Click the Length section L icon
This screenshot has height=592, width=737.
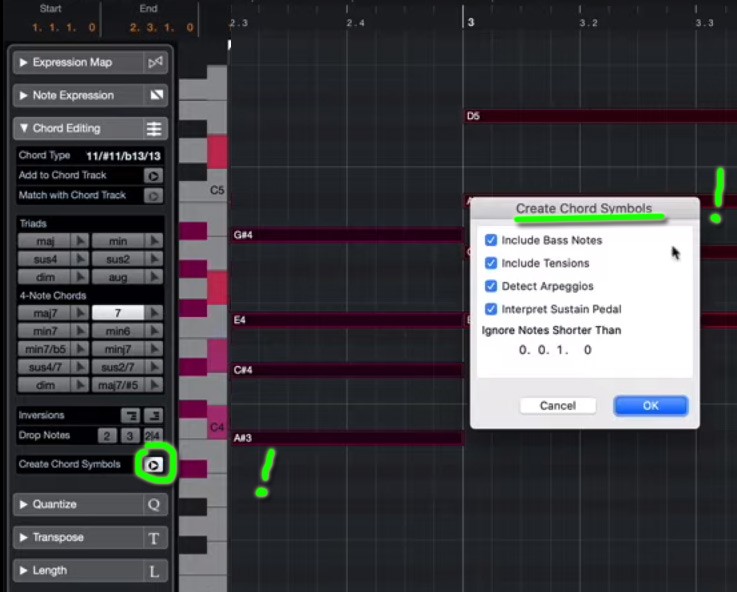pos(154,570)
